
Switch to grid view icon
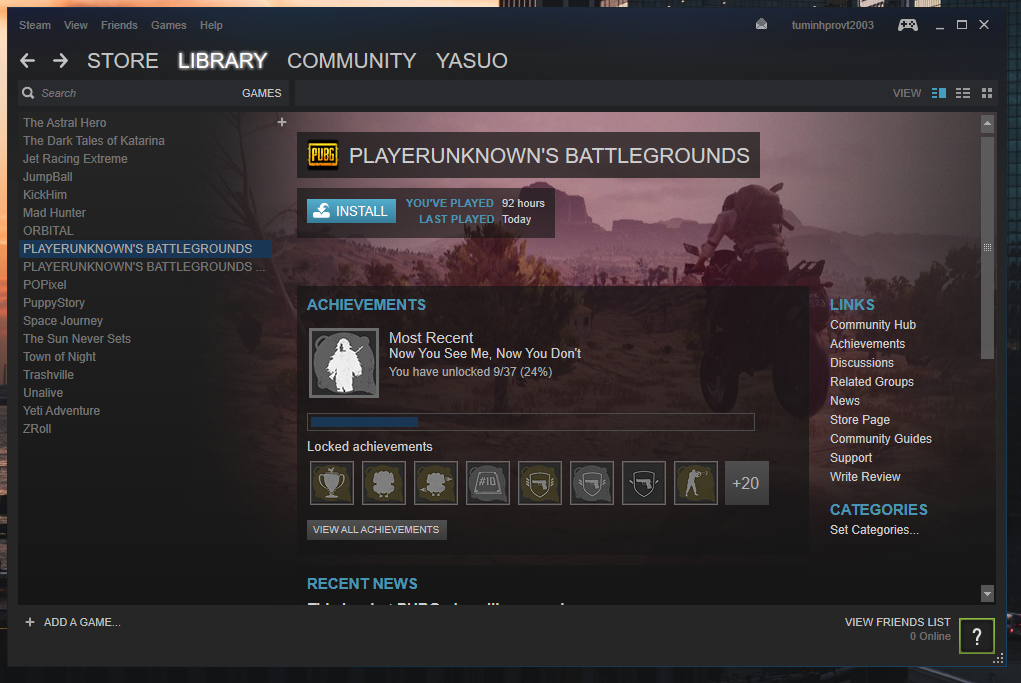click(987, 93)
